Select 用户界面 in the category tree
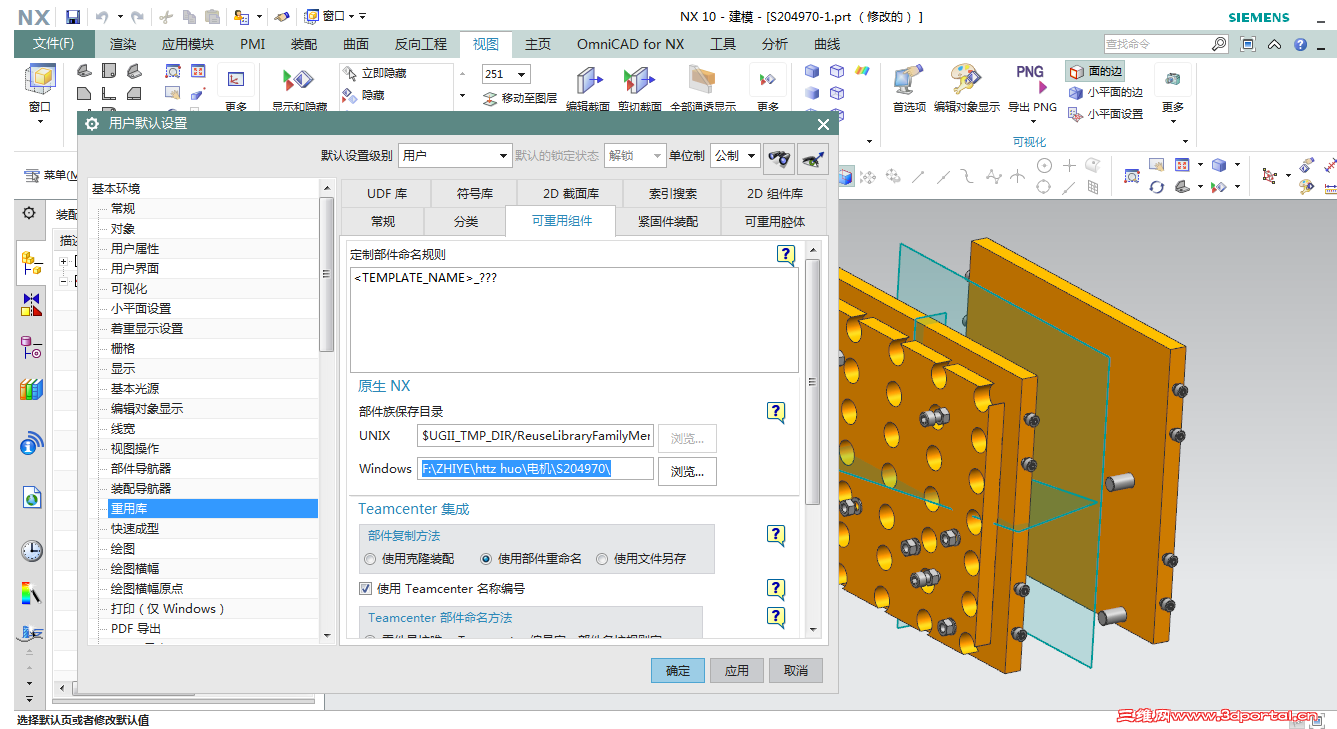Screen dimensions: 1337x729 pyautogui.click(x=135, y=268)
